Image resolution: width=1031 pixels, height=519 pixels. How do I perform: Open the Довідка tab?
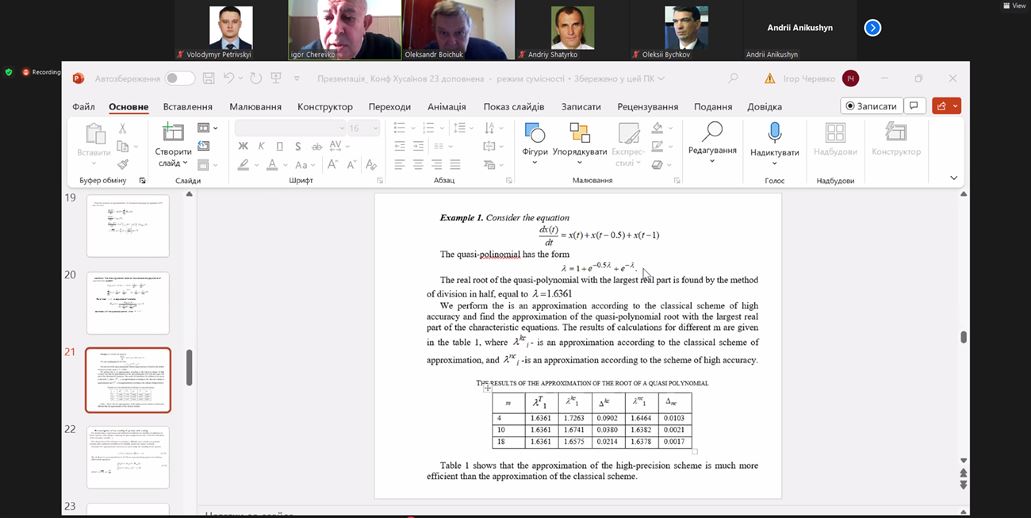coord(764,107)
